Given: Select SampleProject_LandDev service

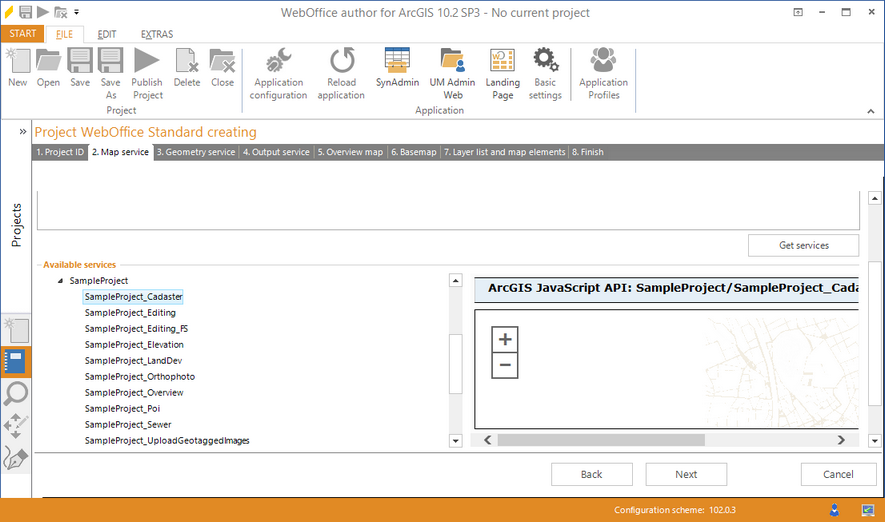Looking at the screenshot, I should tap(133, 361).
